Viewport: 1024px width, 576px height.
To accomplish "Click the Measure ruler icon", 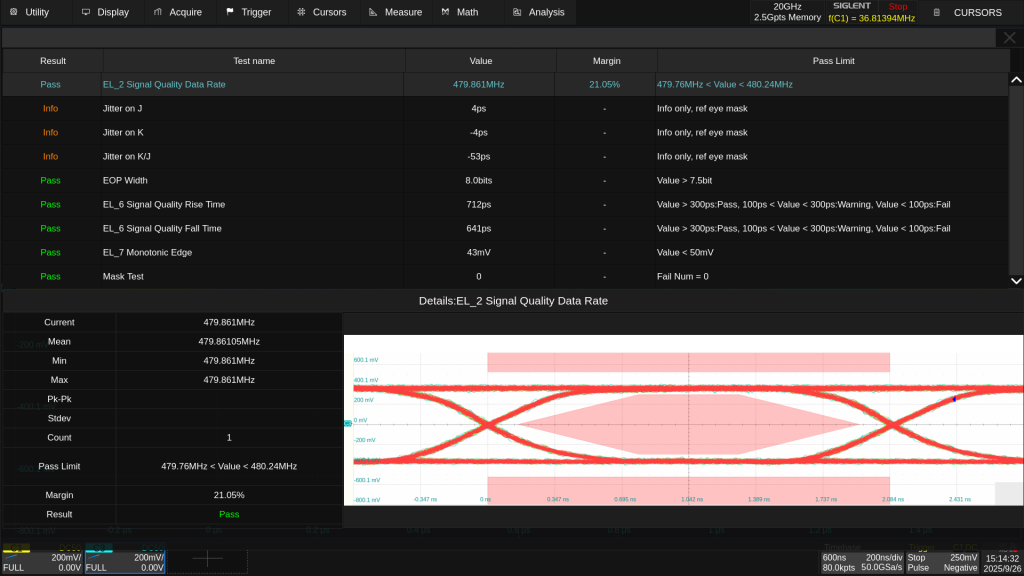I will (x=373, y=12).
